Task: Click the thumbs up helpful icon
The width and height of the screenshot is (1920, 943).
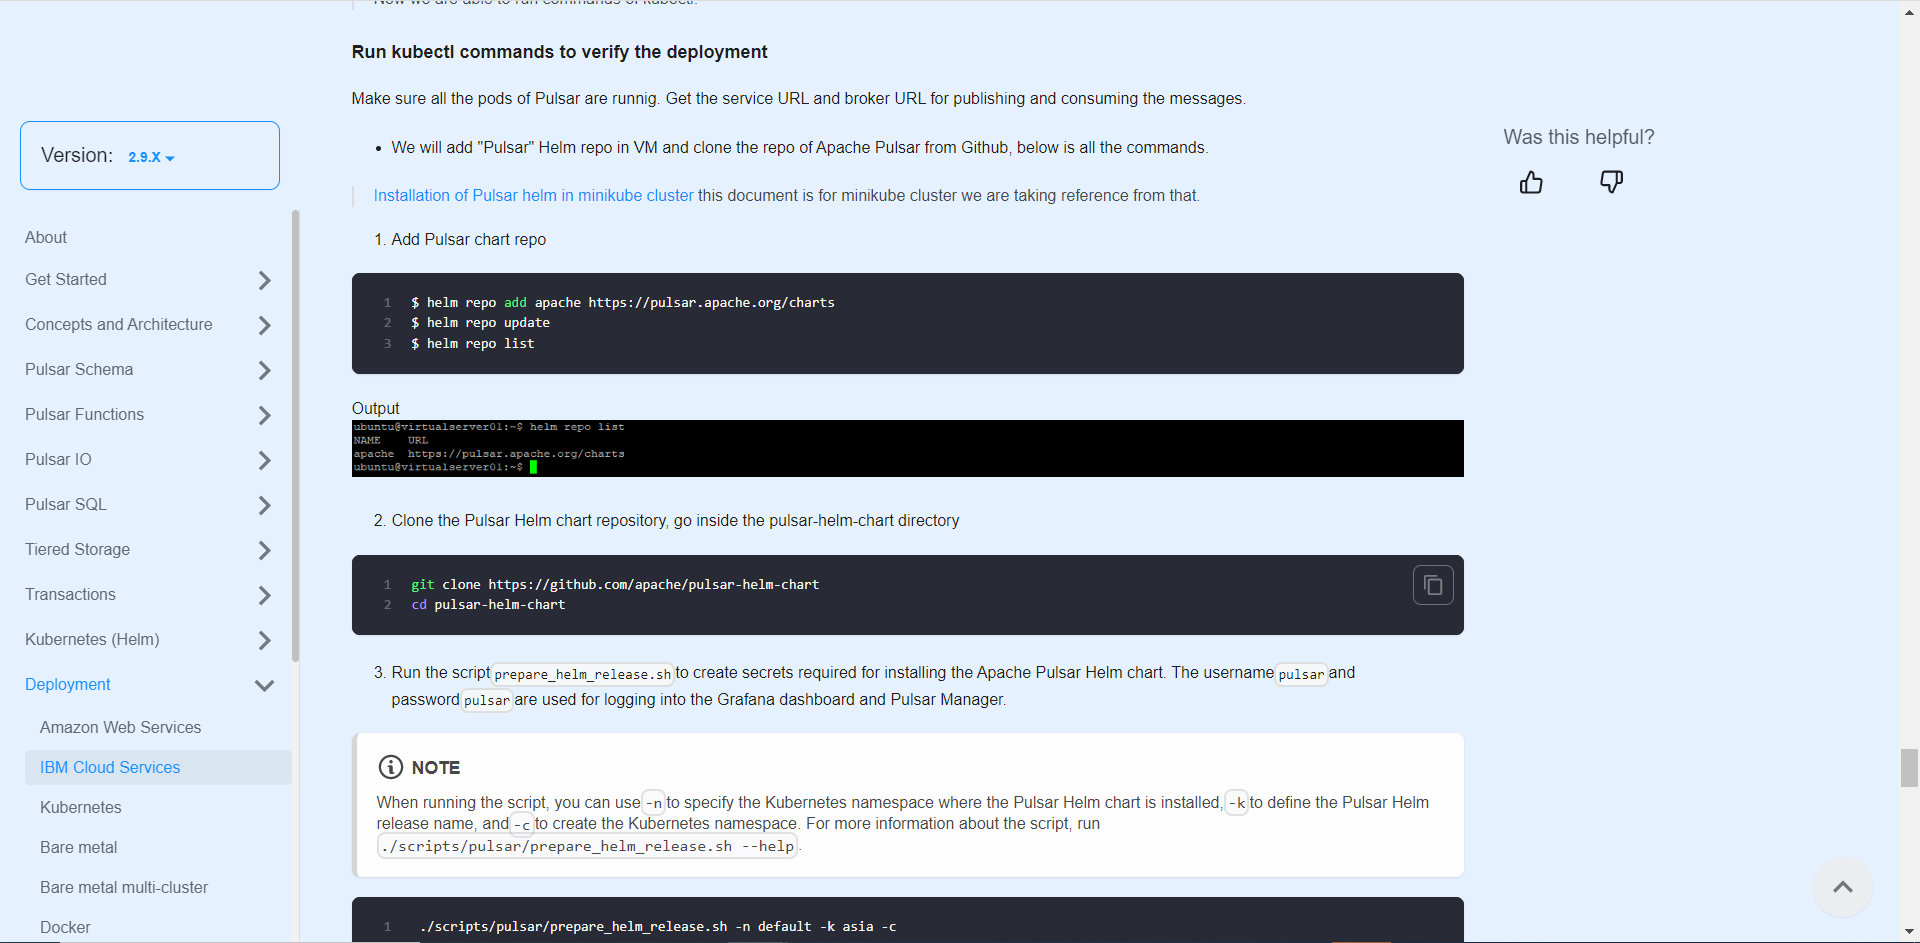Action: pos(1531,182)
